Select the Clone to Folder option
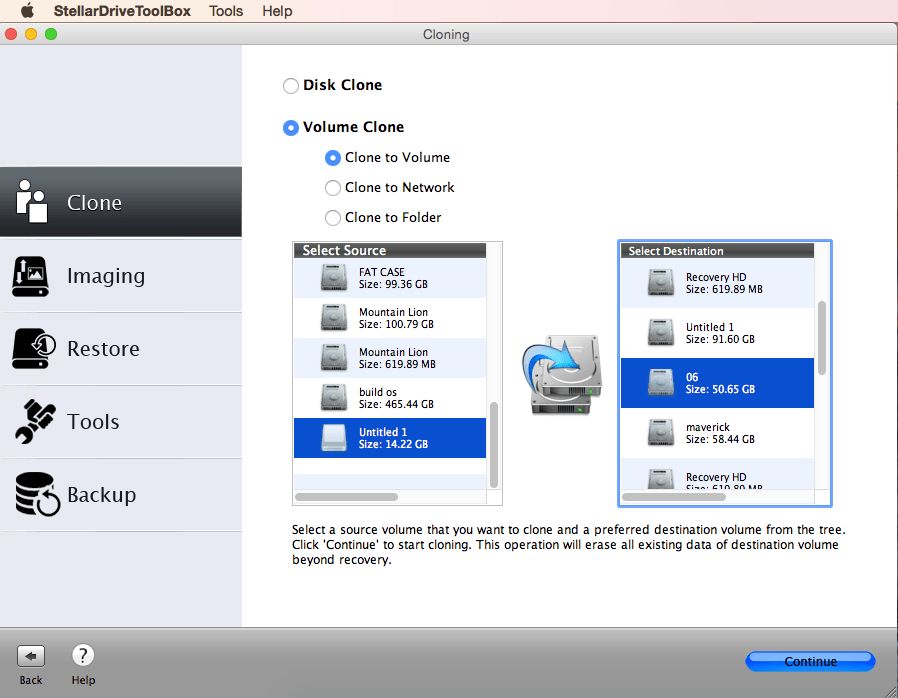 coord(332,217)
